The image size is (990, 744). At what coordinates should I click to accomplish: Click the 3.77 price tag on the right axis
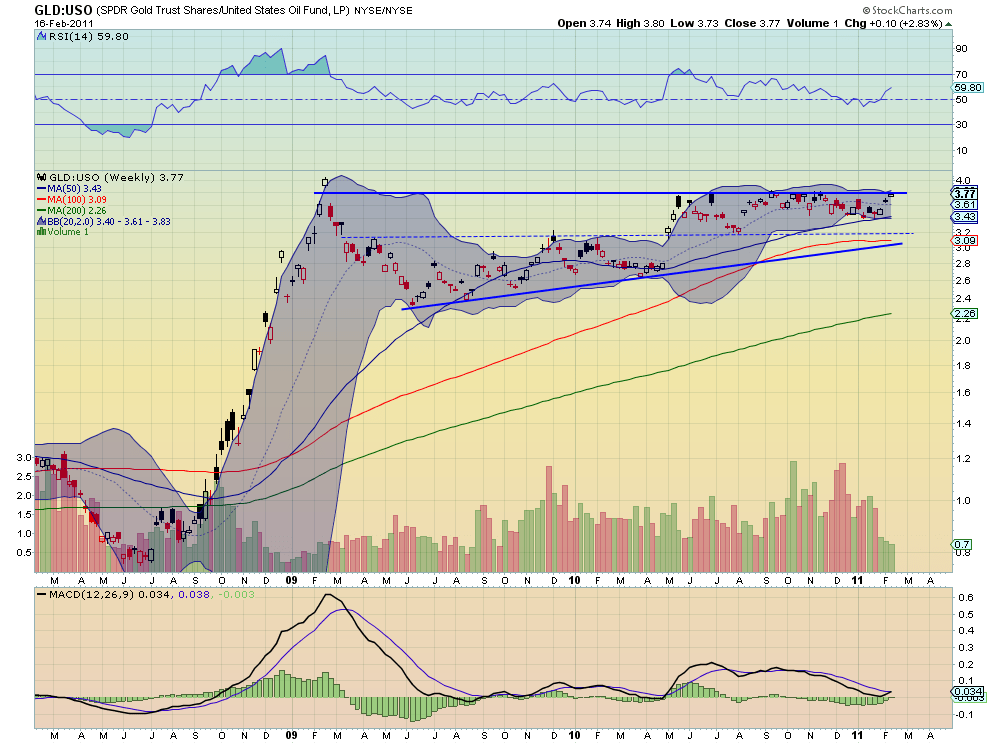(965, 194)
